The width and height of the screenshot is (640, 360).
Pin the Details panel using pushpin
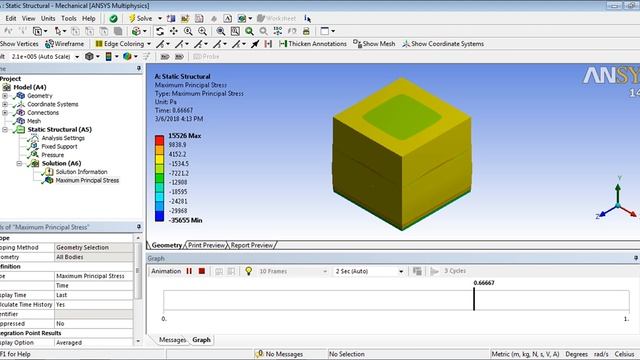click(138, 227)
